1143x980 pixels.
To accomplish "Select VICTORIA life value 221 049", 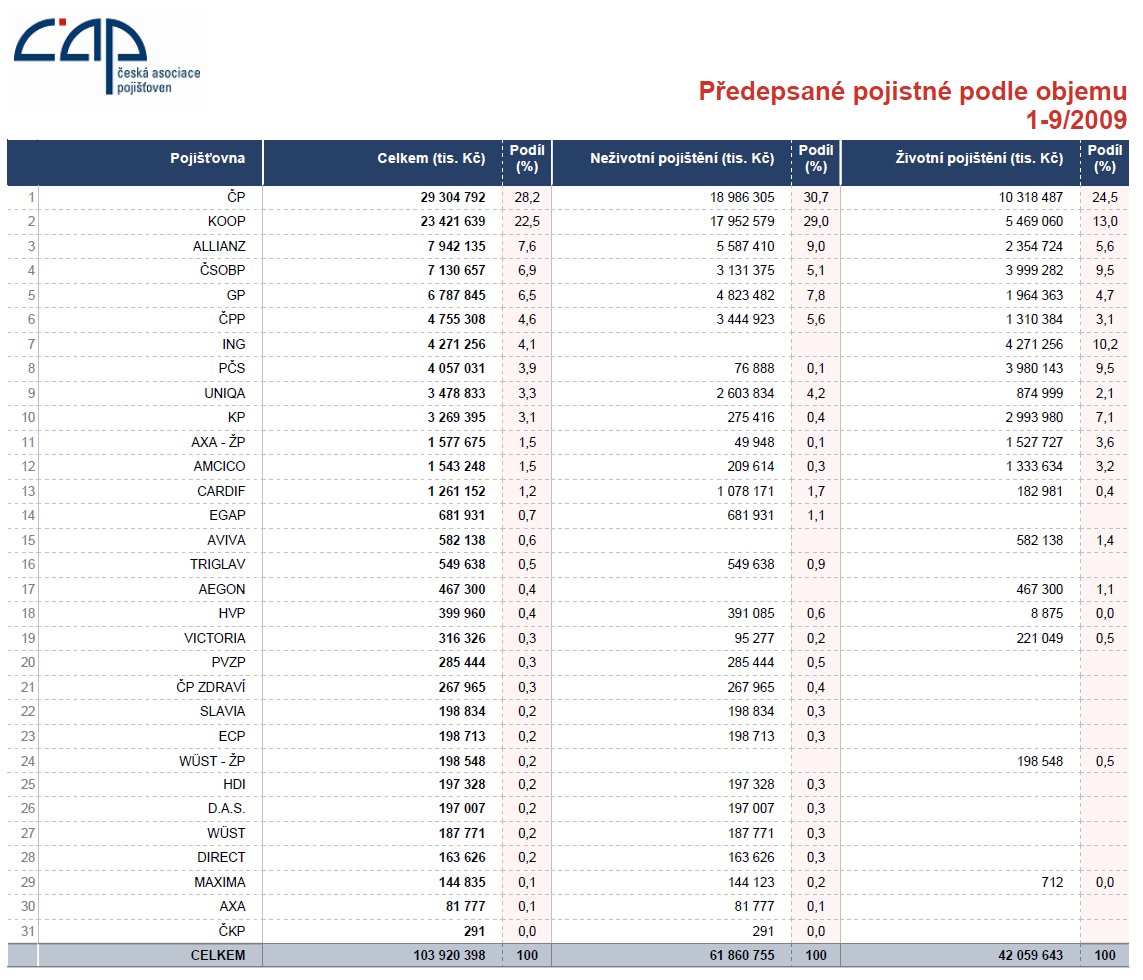I will tap(1040, 638).
